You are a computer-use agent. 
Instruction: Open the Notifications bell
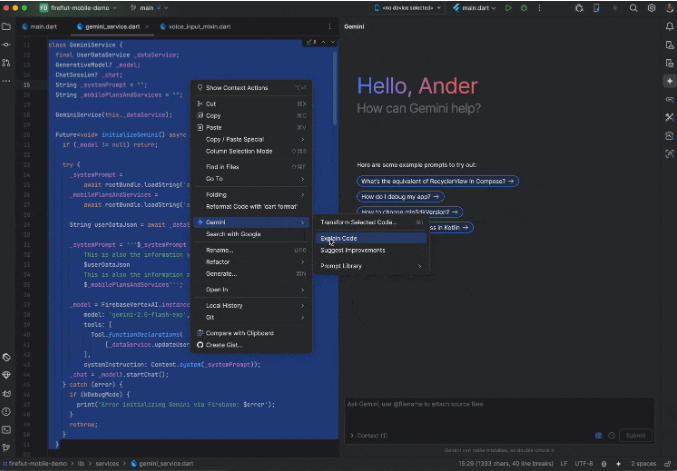coord(670,27)
